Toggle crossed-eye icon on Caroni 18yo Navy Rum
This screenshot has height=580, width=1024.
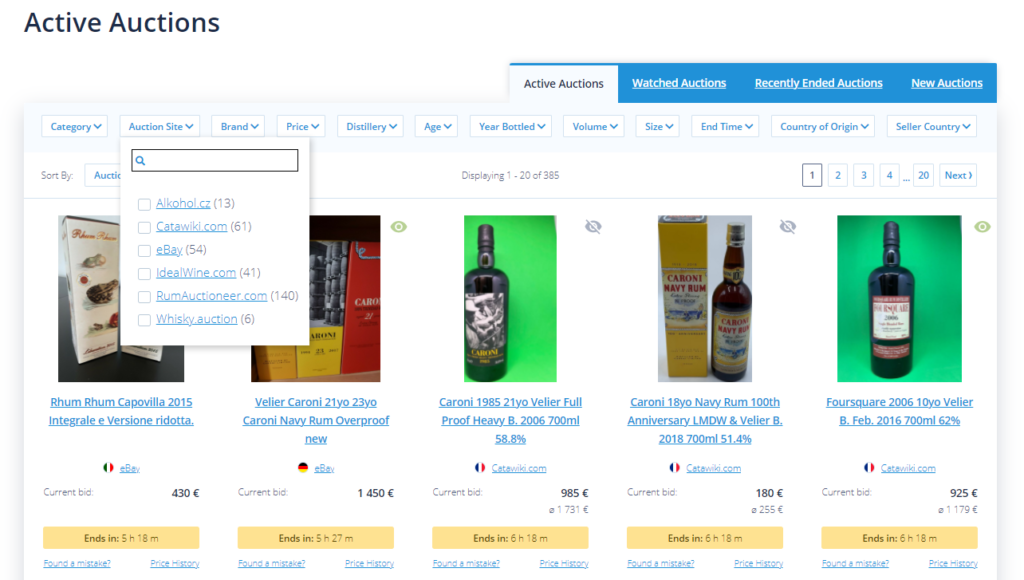[788, 227]
